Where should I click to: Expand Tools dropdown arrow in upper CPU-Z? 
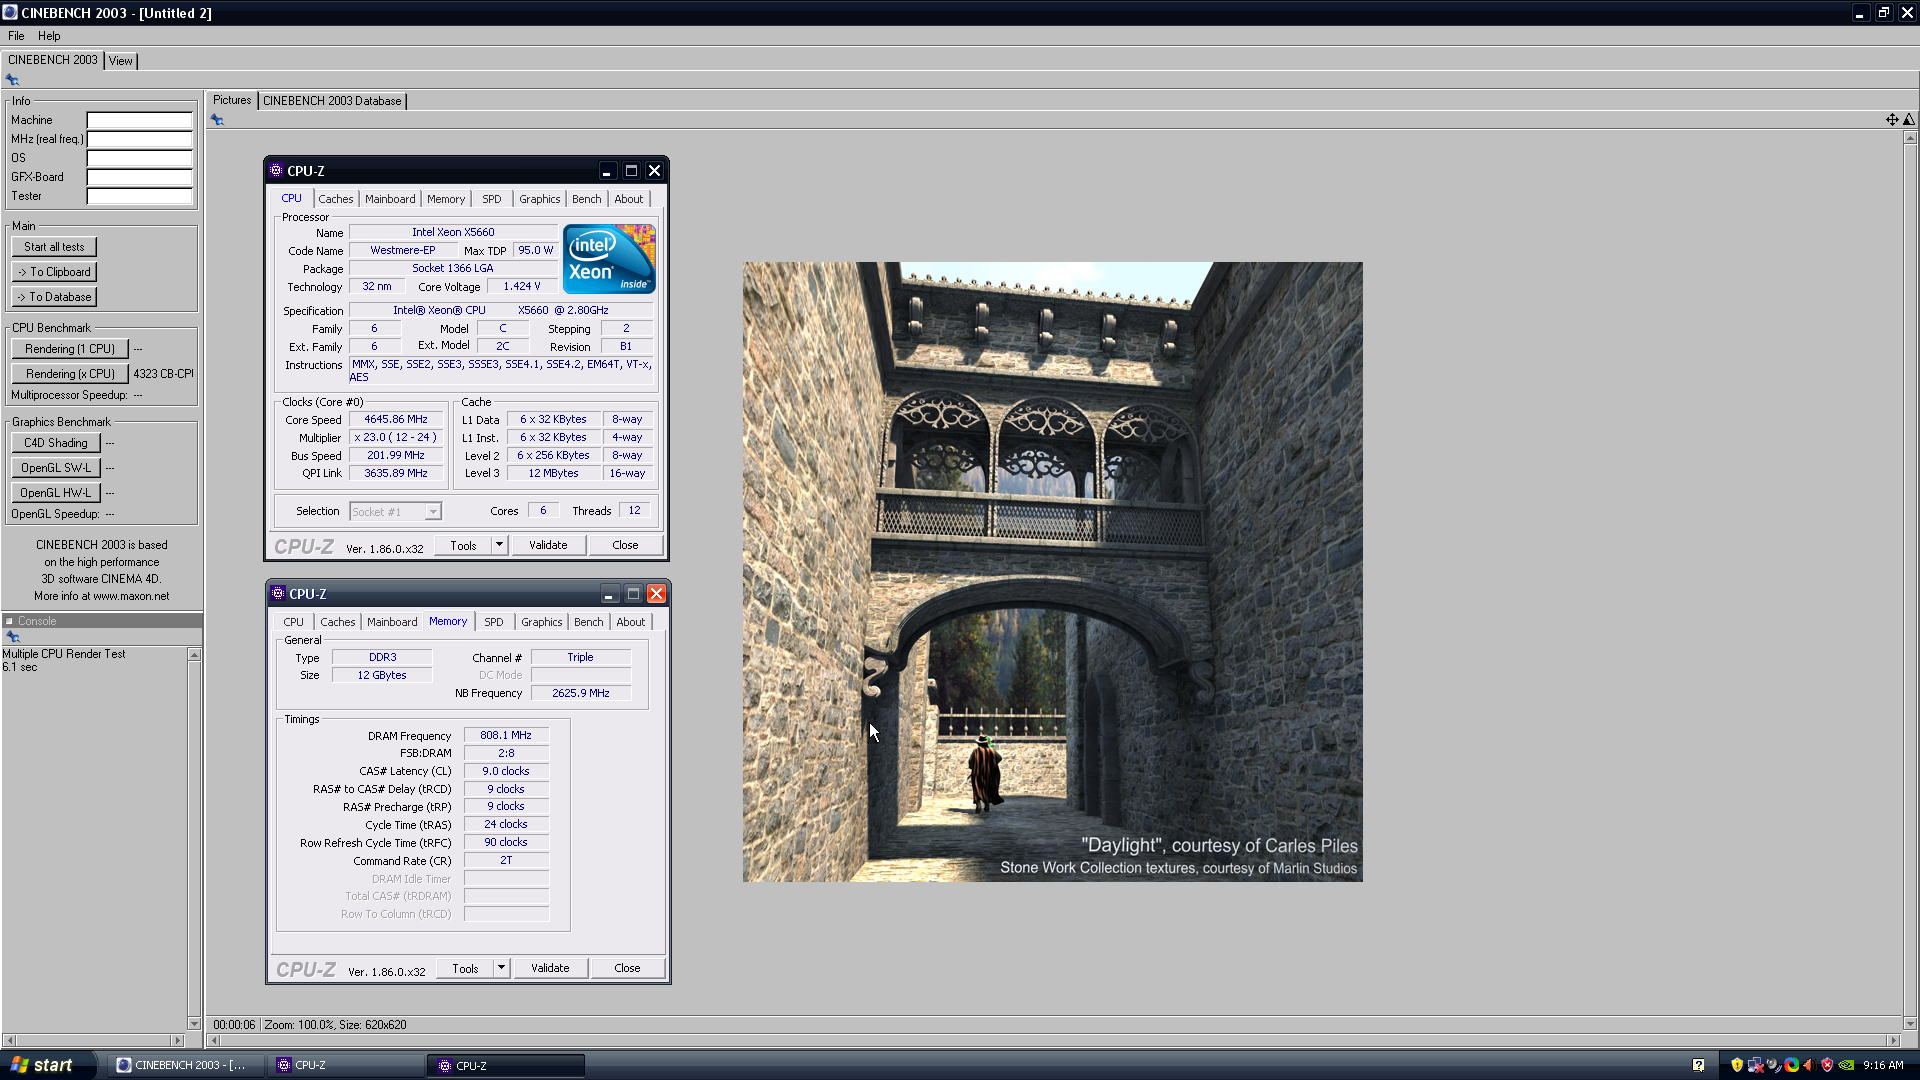(x=499, y=545)
